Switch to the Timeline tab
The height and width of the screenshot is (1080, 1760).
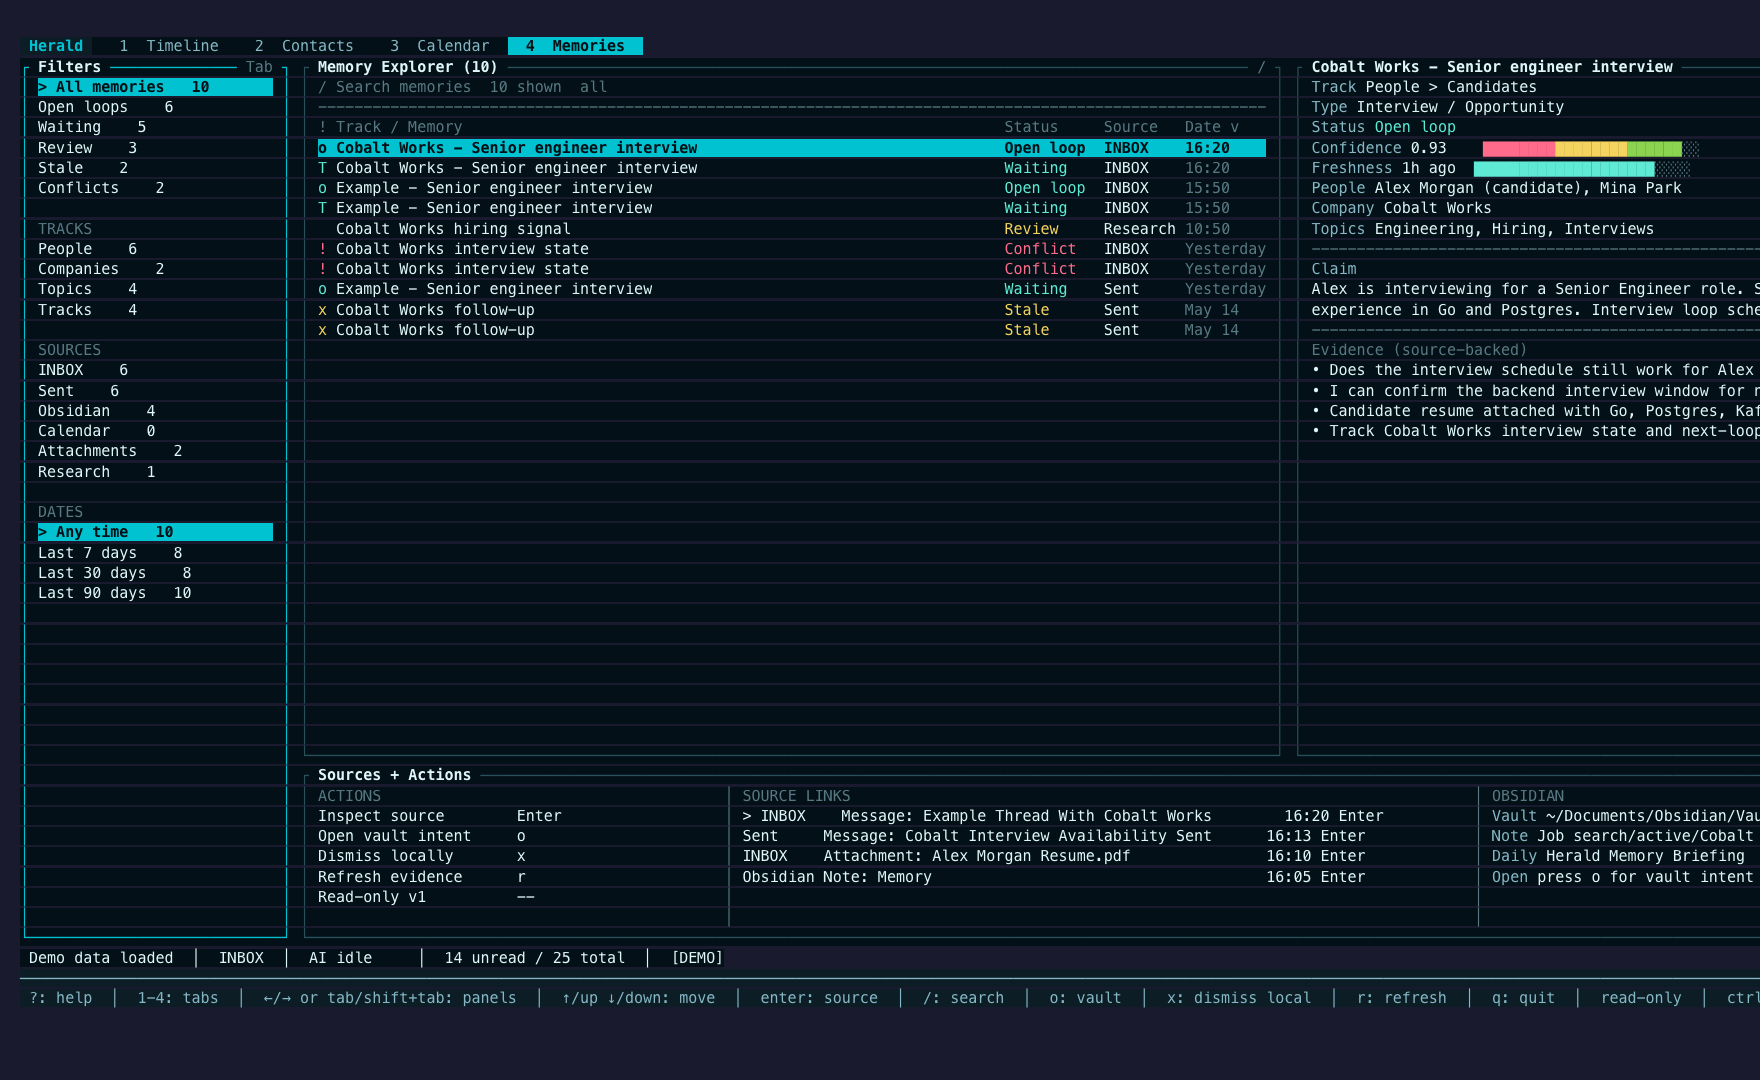[x=168, y=46]
